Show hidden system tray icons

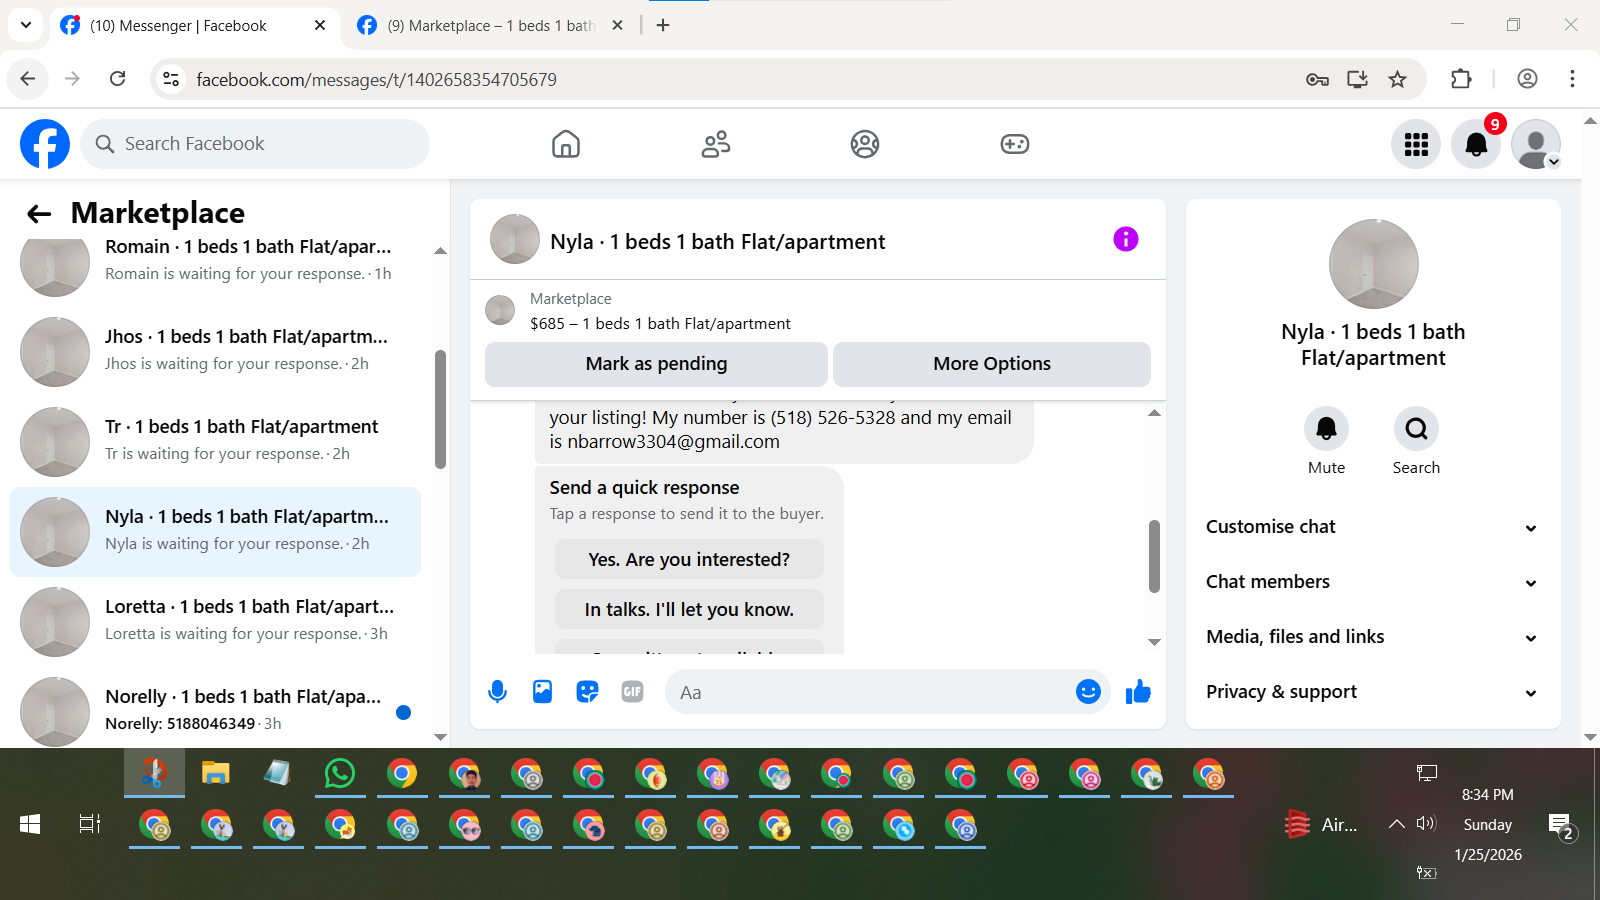tap(1396, 824)
